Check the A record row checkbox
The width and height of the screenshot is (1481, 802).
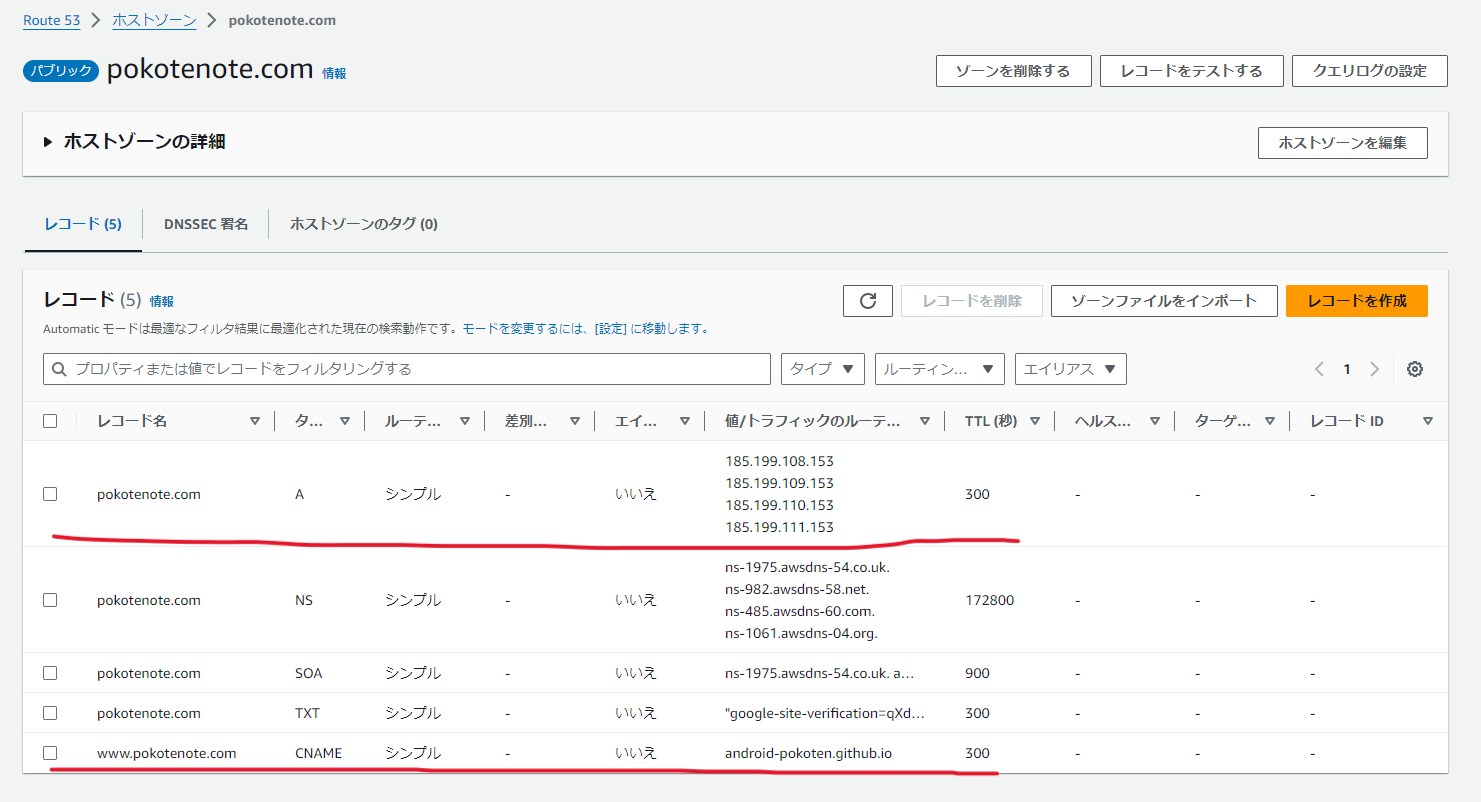point(50,494)
